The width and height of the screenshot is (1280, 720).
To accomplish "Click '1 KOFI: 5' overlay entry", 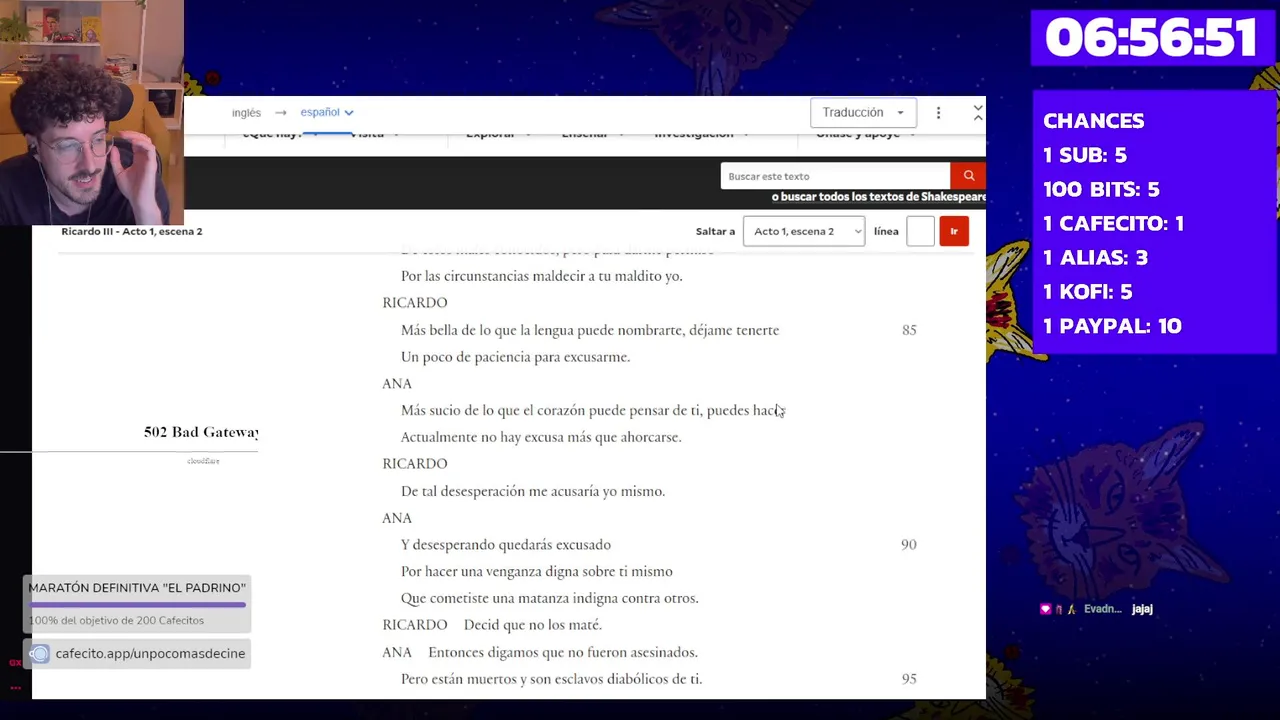I will click(1087, 292).
